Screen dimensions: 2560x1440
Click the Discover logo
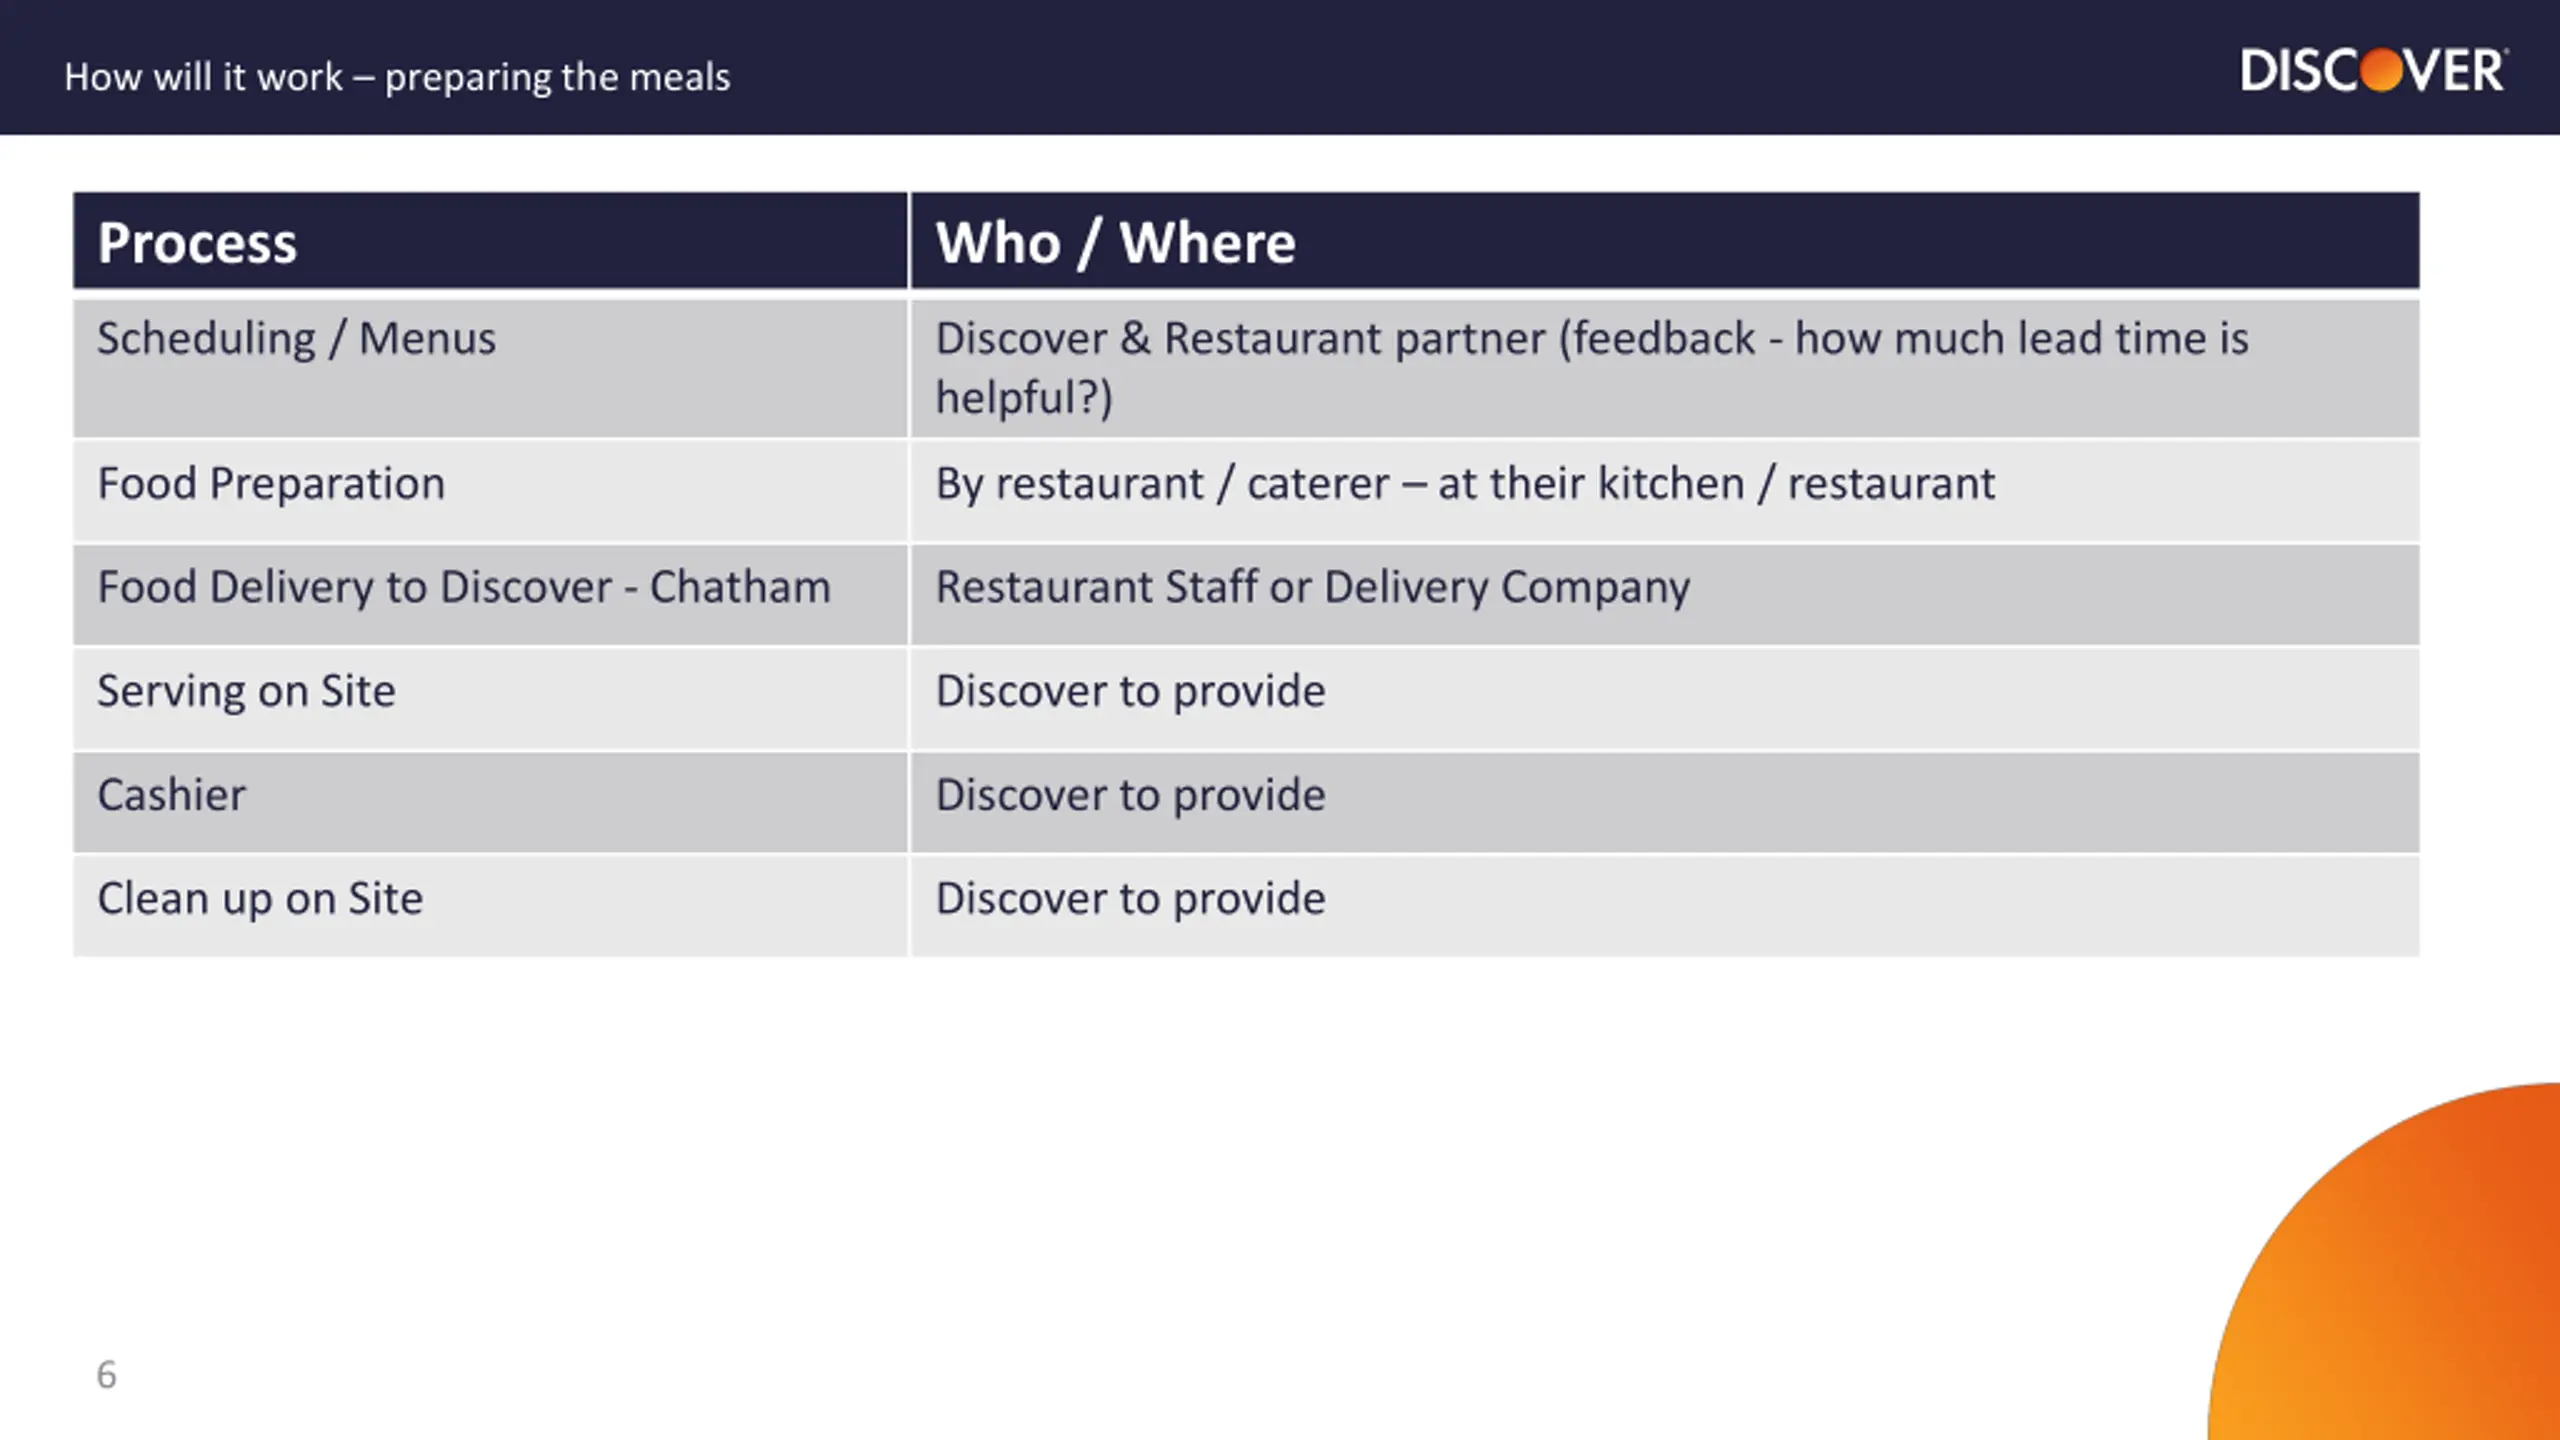pyautogui.click(x=2373, y=71)
